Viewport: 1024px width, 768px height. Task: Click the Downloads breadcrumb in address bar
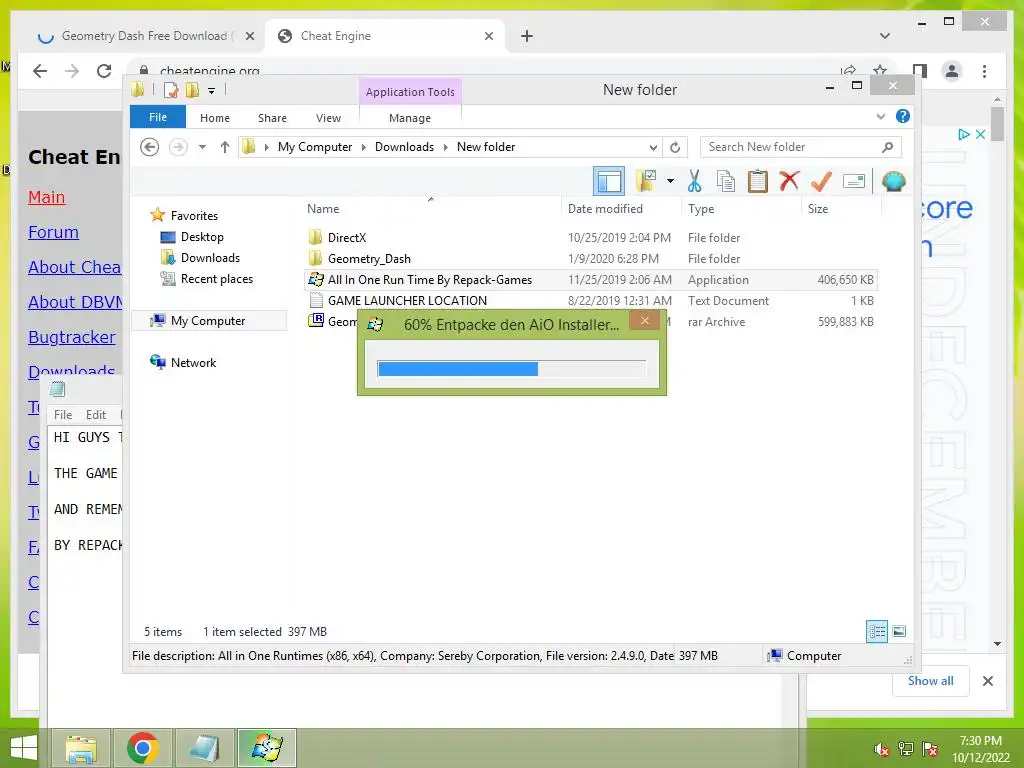tap(404, 147)
